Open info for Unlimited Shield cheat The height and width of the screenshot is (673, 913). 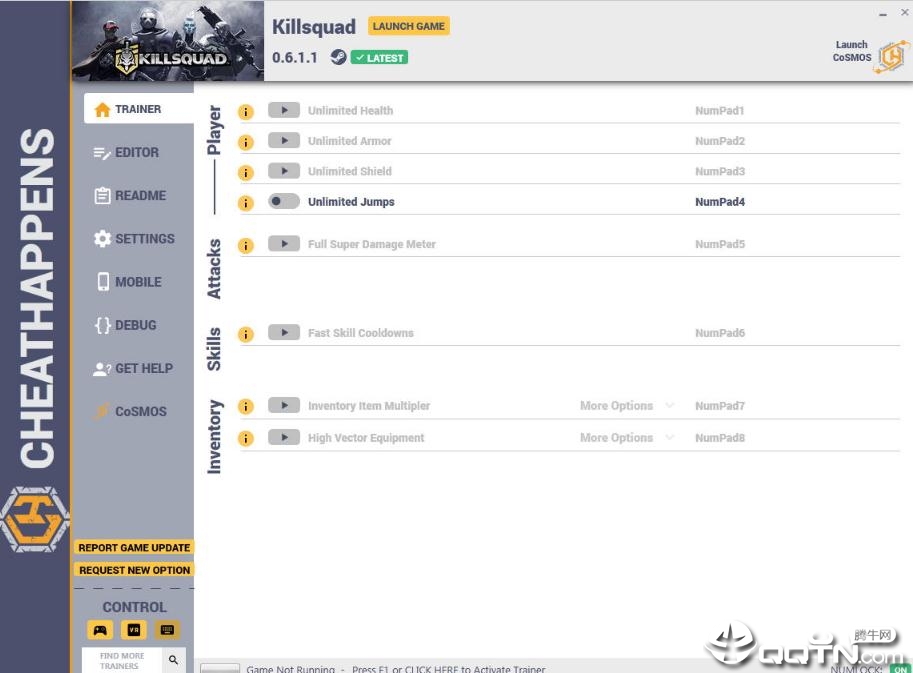tap(246, 173)
